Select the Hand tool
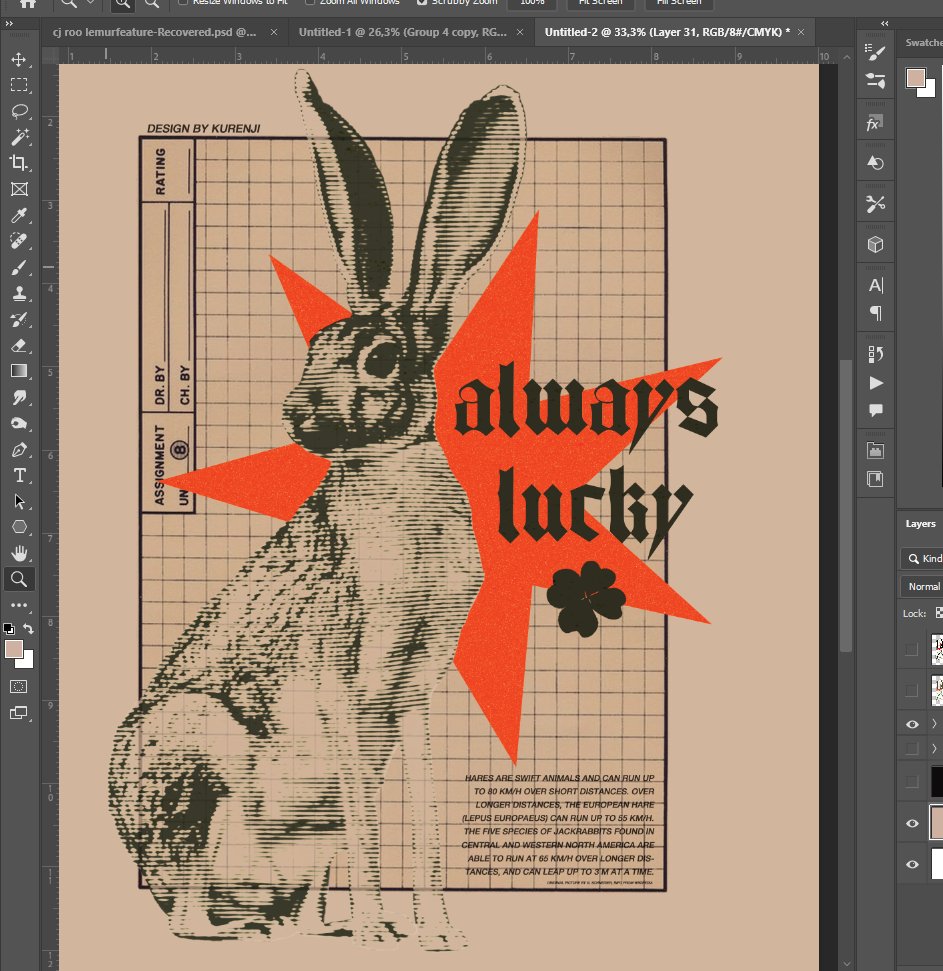943x971 pixels. 19,553
